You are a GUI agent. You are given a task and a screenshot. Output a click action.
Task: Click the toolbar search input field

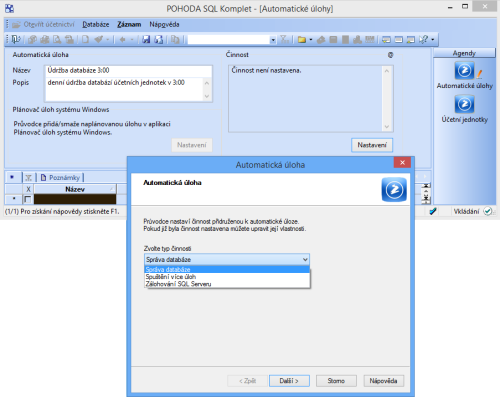coord(229,40)
